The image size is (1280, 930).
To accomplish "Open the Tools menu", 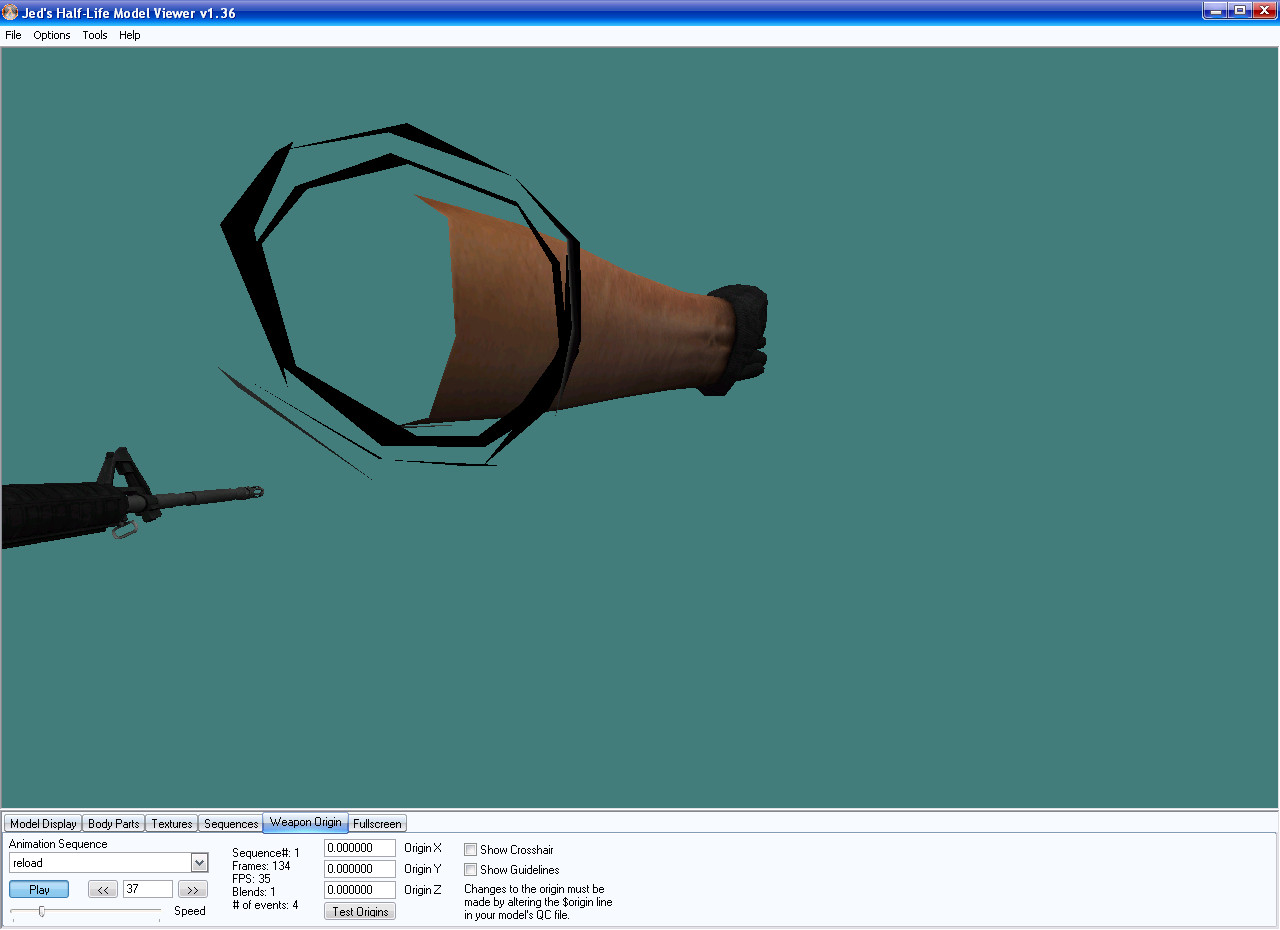I will (x=95, y=35).
